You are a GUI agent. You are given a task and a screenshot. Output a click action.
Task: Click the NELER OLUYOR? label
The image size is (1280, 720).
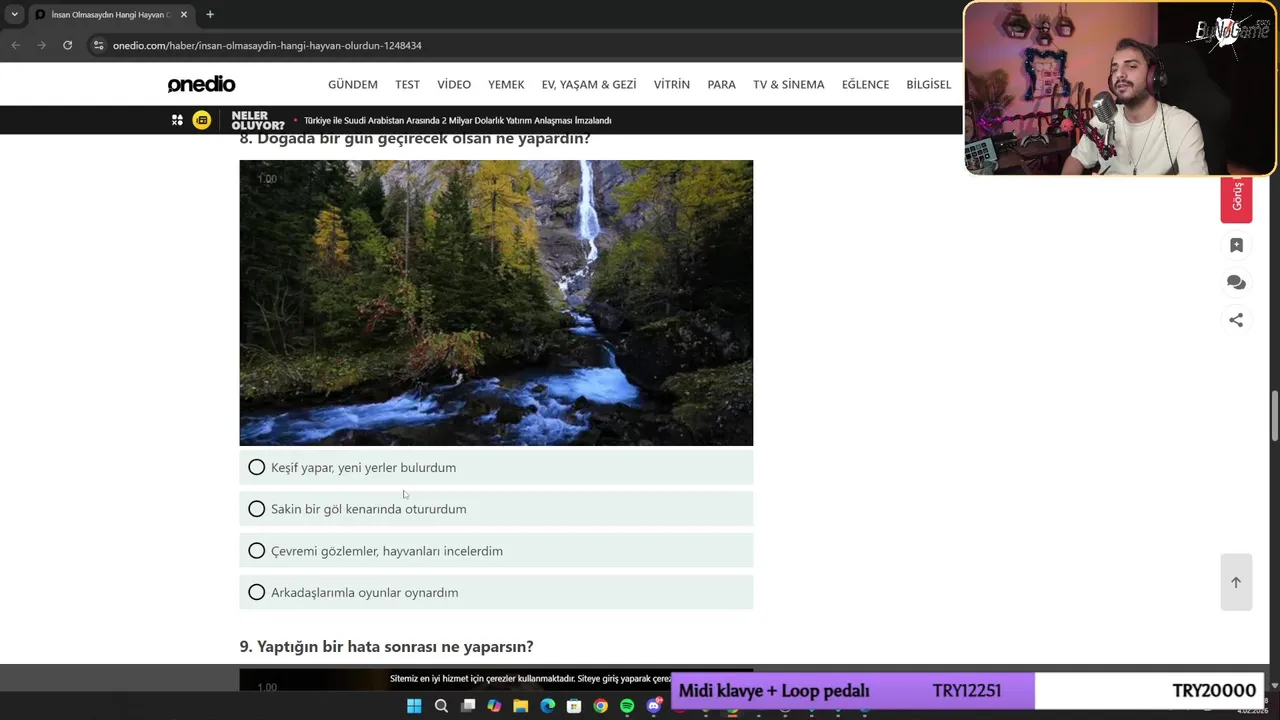pos(258,120)
